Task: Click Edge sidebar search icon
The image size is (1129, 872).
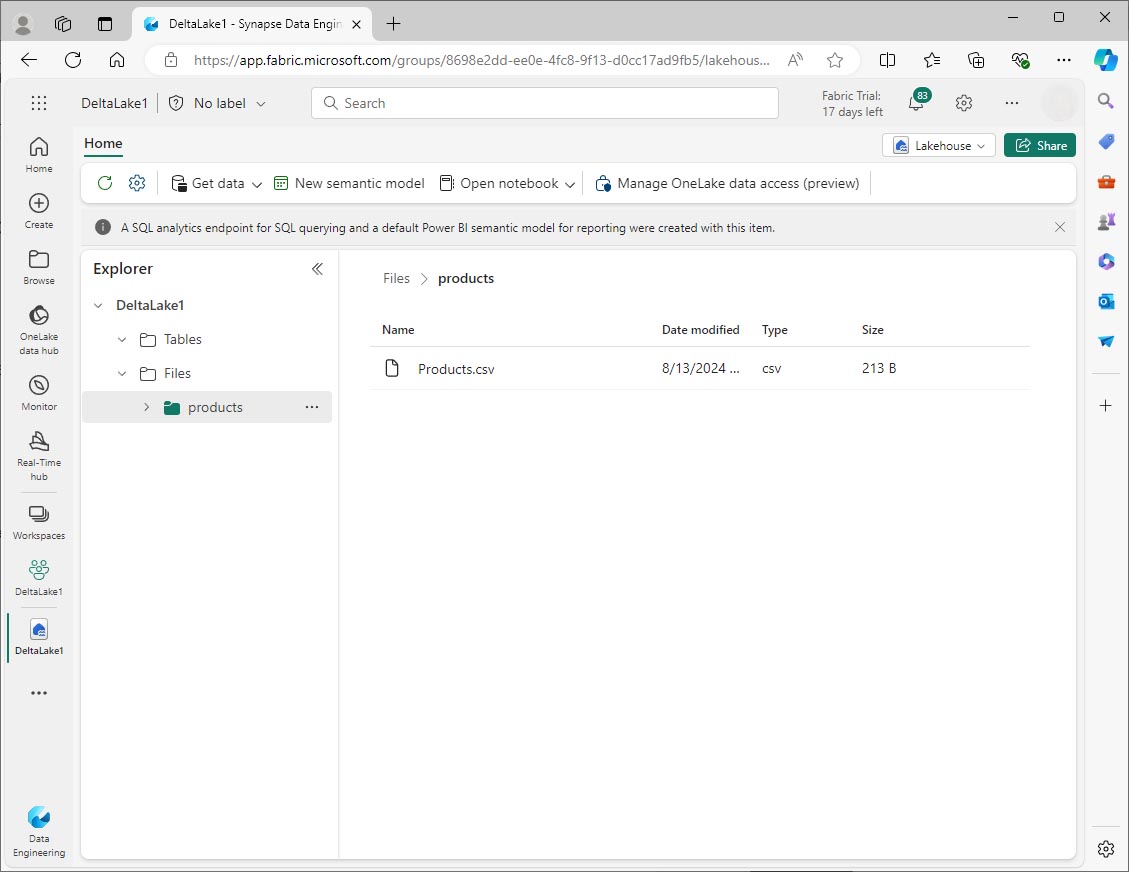Action: click(1106, 100)
